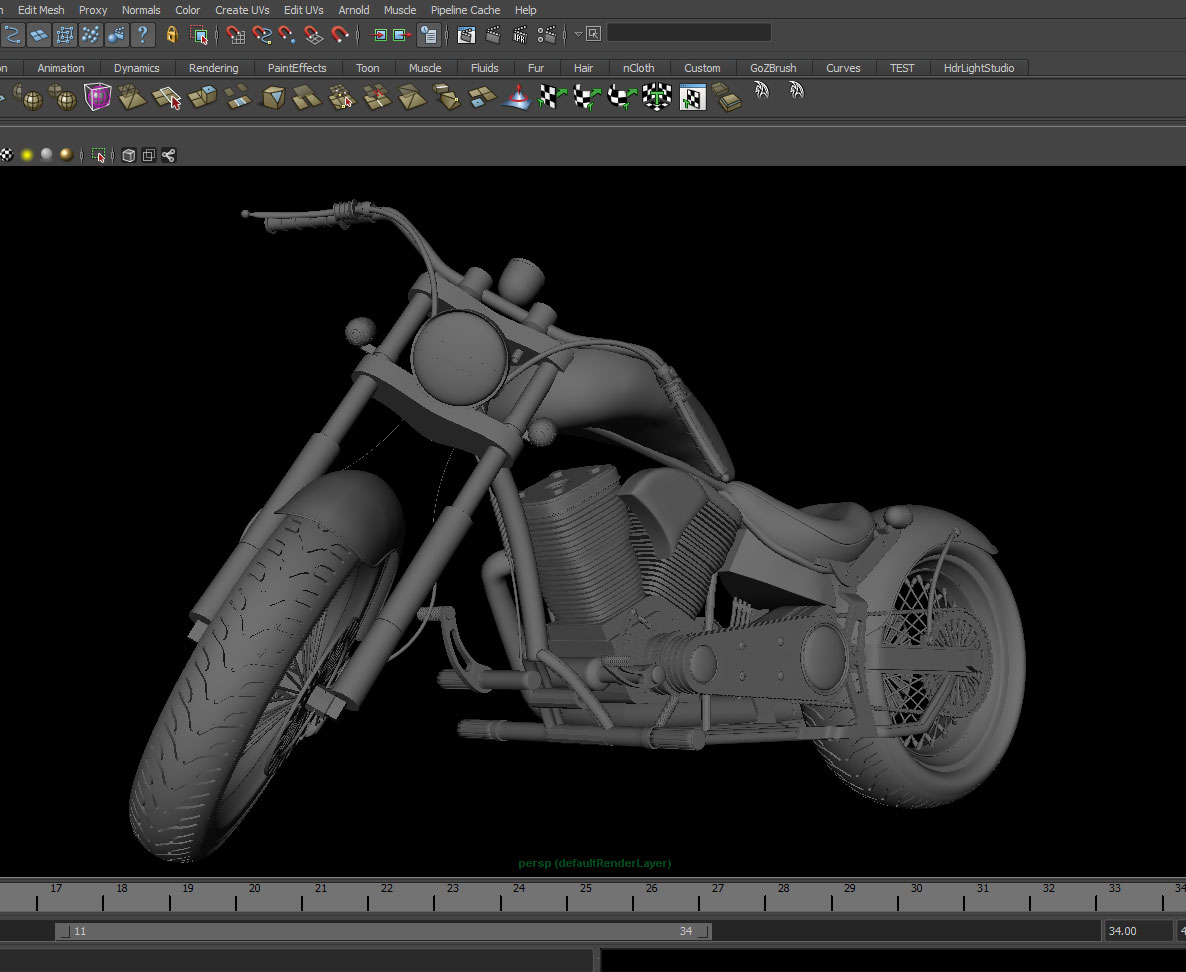Viewport: 1186px width, 972px height.
Task: Start IPR render clapperboard icon
Action: point(520,35)
